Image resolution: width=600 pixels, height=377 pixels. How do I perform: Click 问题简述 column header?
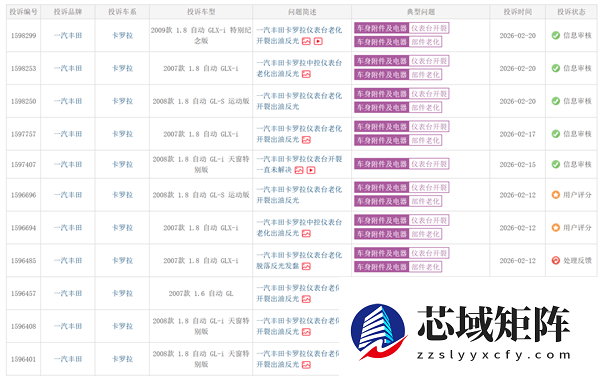click(x=302, y=12)
